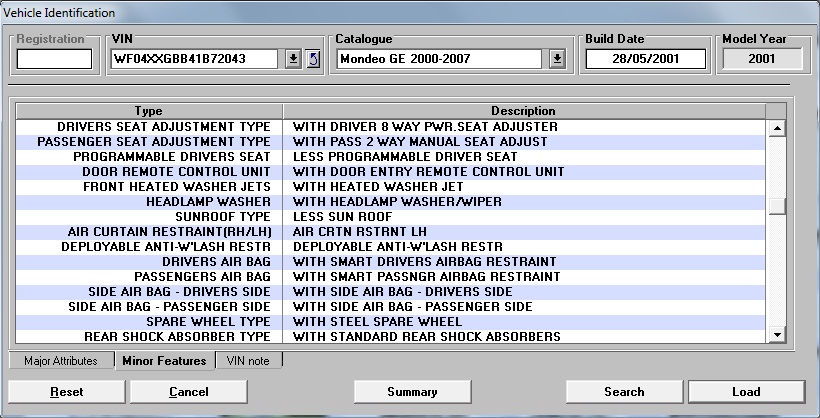Click the Description column header

tap(523, 111)
